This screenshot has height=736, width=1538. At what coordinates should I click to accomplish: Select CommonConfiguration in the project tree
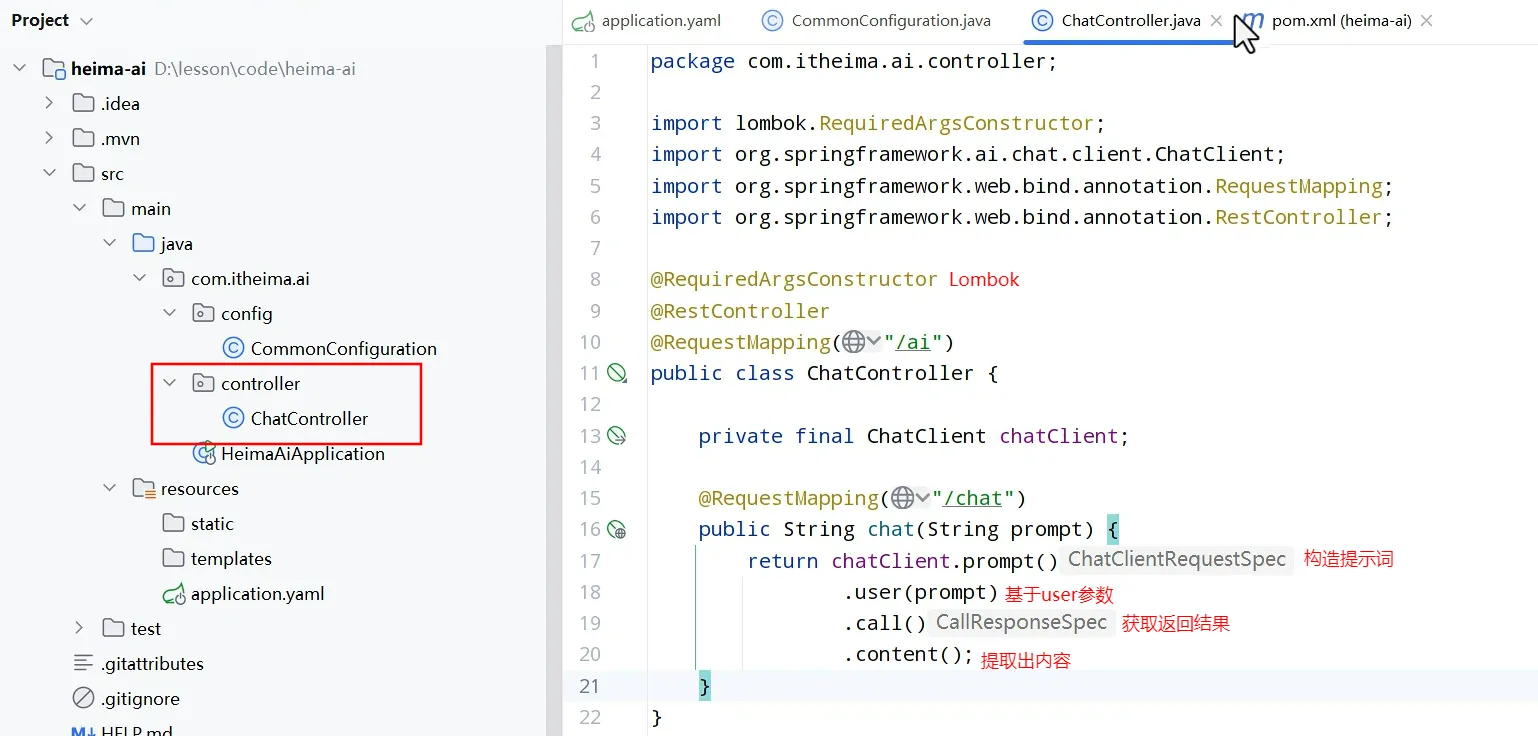pyautogui.click(x=343, y=349)
